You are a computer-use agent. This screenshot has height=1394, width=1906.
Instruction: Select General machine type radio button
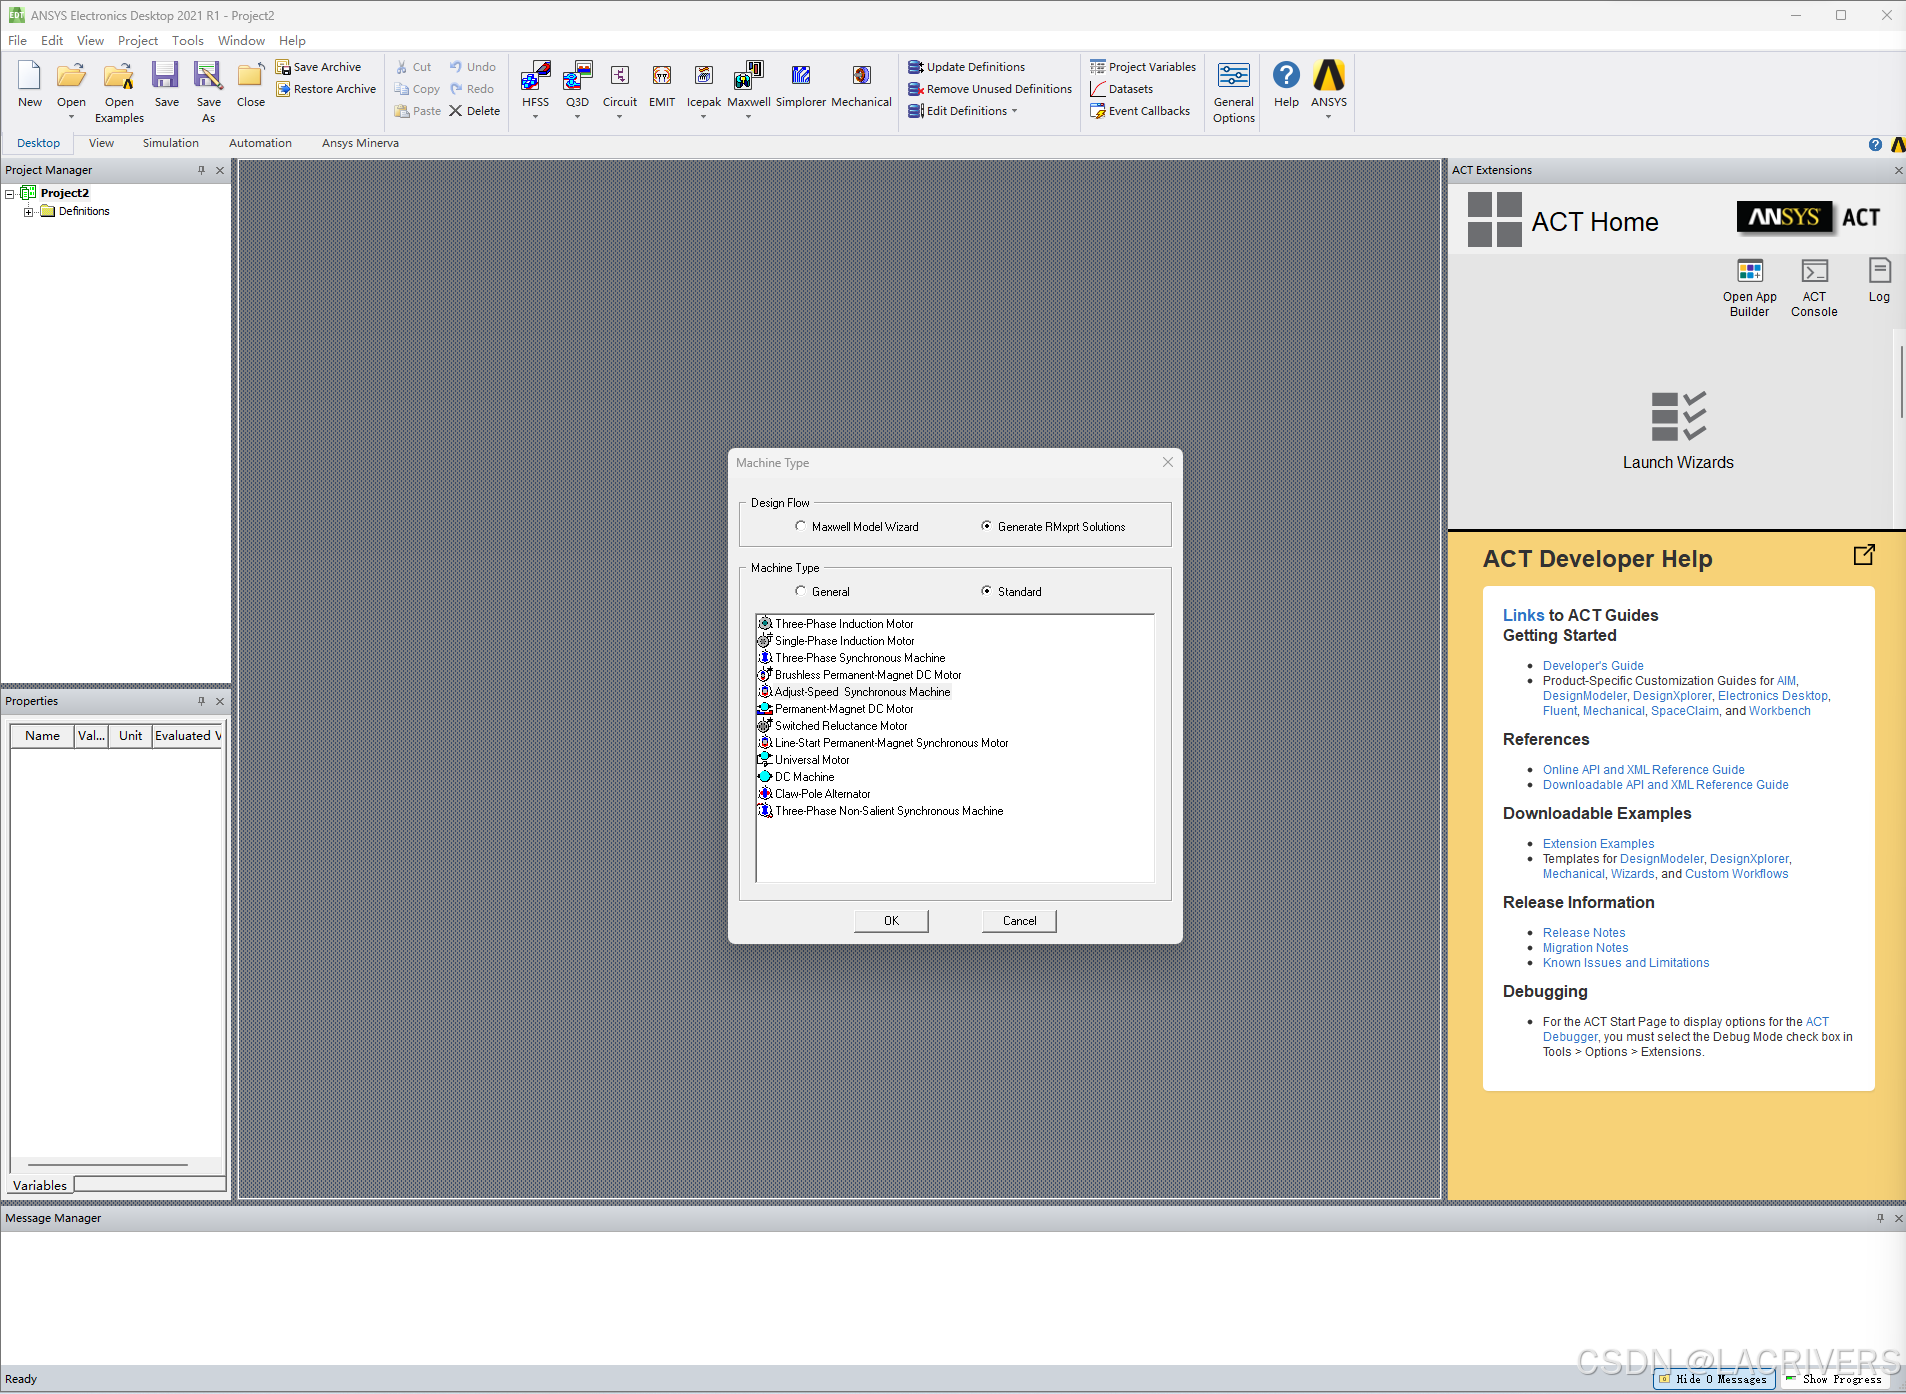point(800,591)
